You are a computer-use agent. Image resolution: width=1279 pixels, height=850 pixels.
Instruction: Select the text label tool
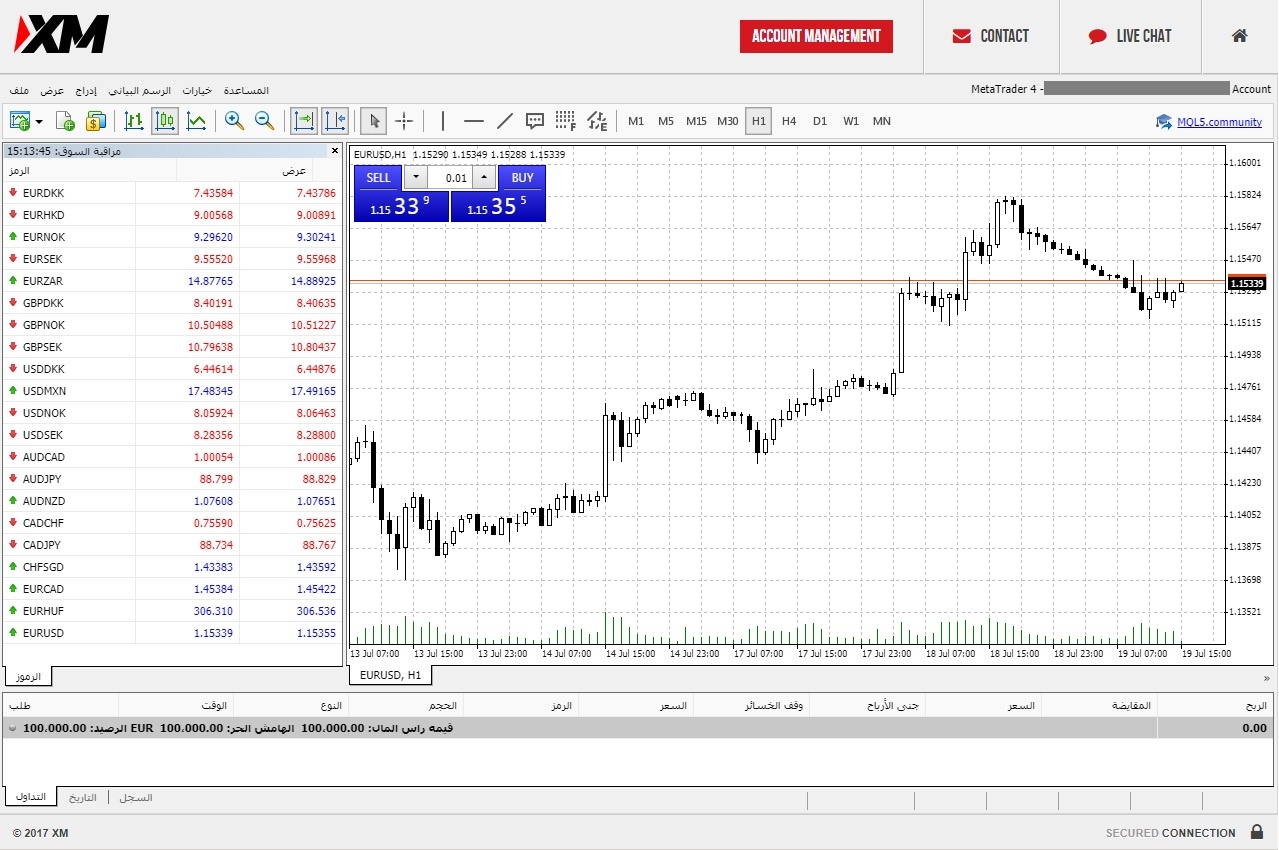[x=535, y=121]
